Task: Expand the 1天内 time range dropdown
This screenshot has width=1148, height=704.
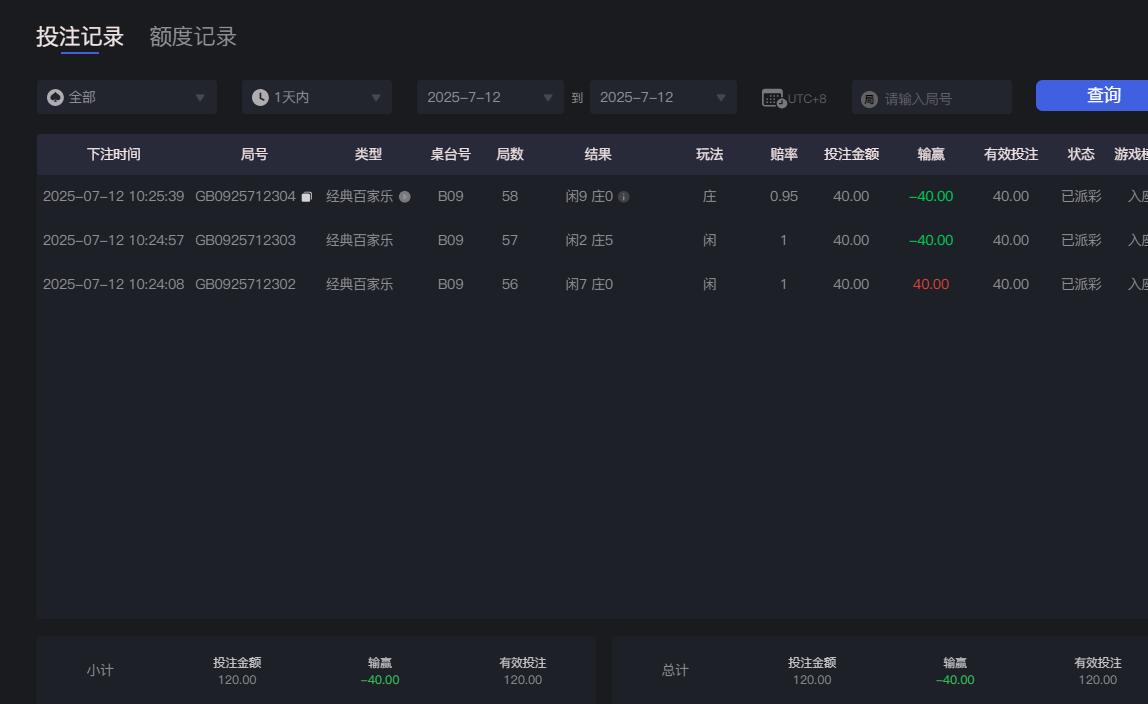Action: 316,97
